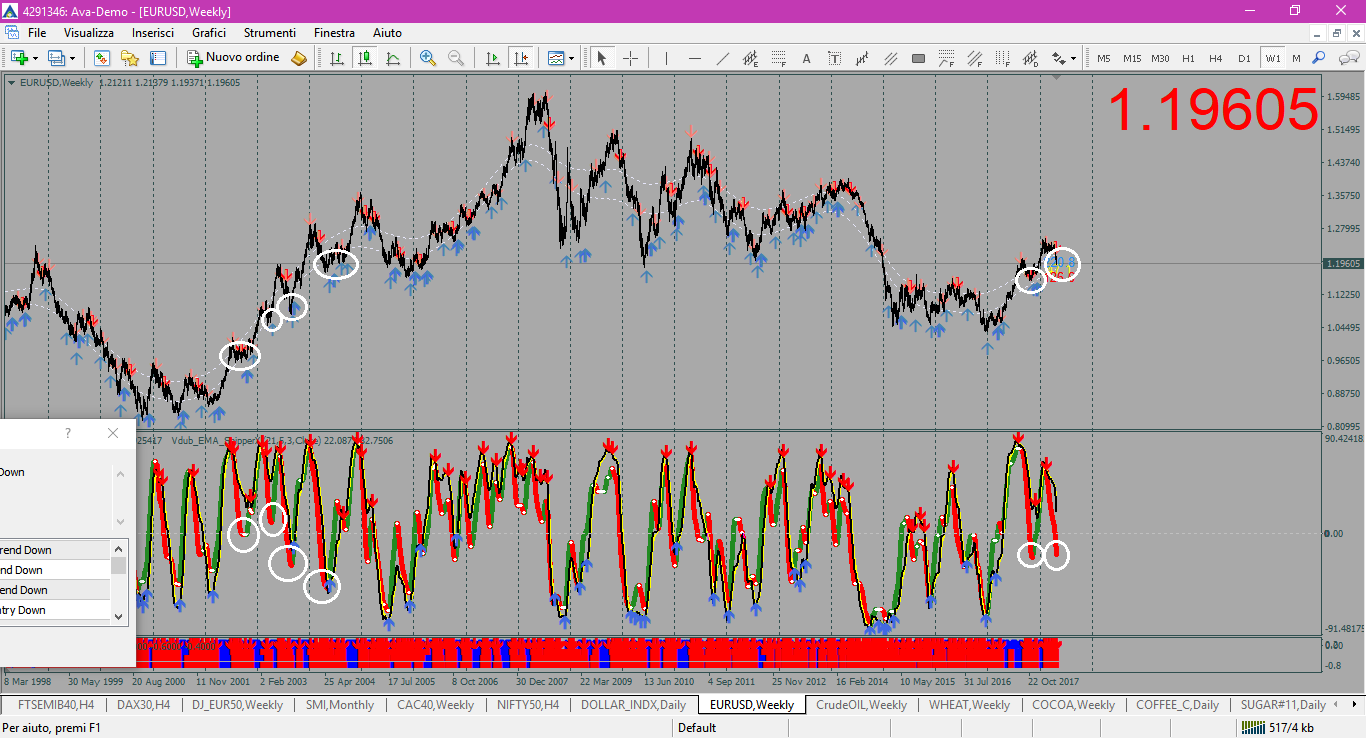Screen dimensions: 1366x738
Task: Select the Equidistant Channel tool marked E
Action: pyautogui.click(x=750, y=58)
